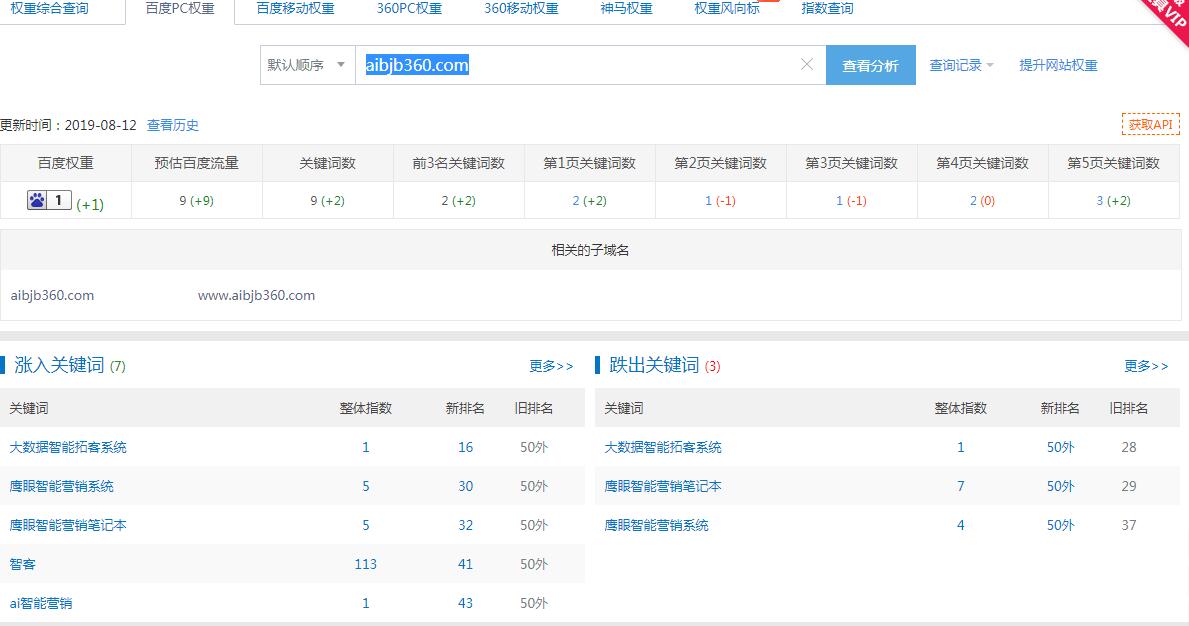Select the 百度PC权重 tab

[x=180, y=8]
